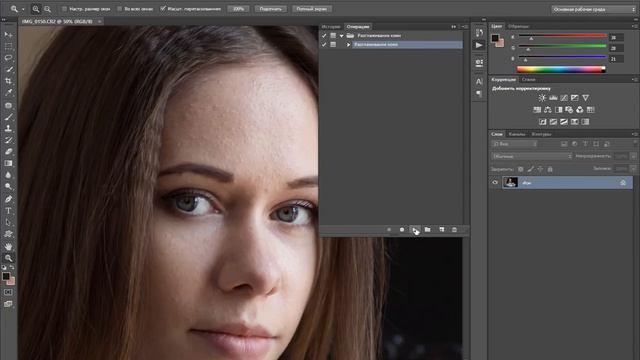Click the Подогнать fit screen button
Viewport: 640px width, 360px height.
(x=270, y=9)
